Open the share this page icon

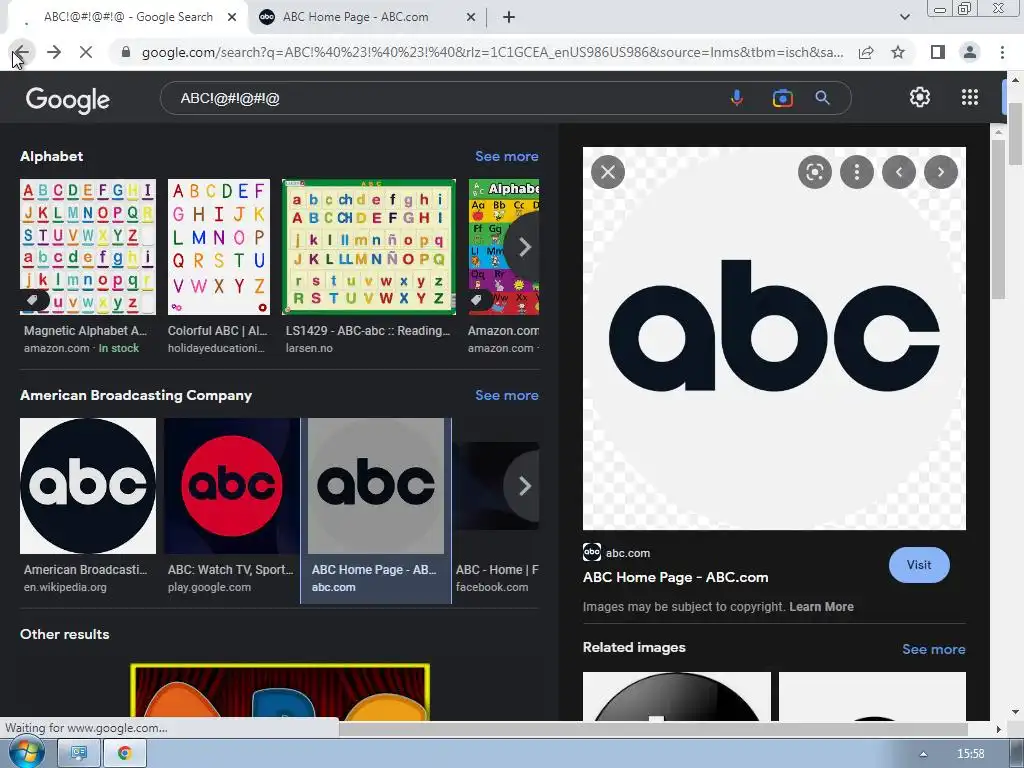tap(866, 52)
